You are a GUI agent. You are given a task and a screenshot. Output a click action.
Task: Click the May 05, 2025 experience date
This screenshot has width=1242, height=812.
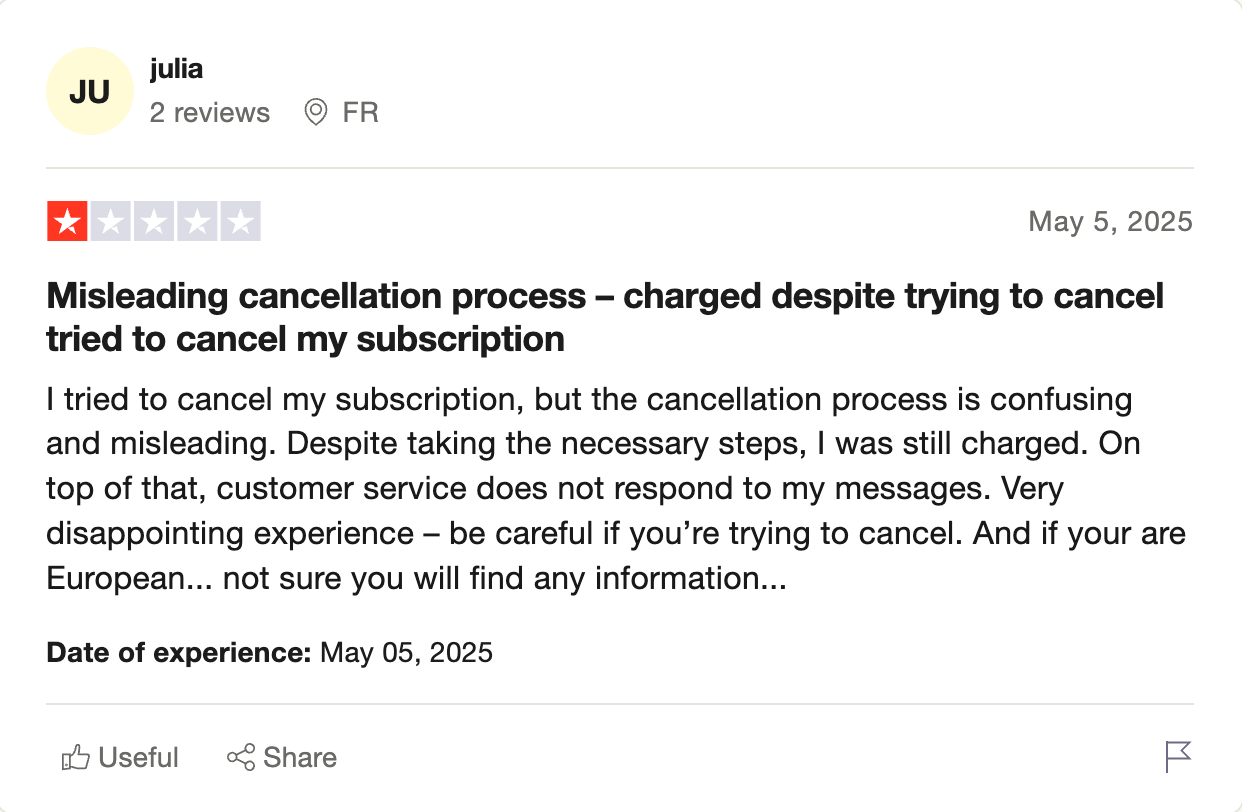click(406, 653)
